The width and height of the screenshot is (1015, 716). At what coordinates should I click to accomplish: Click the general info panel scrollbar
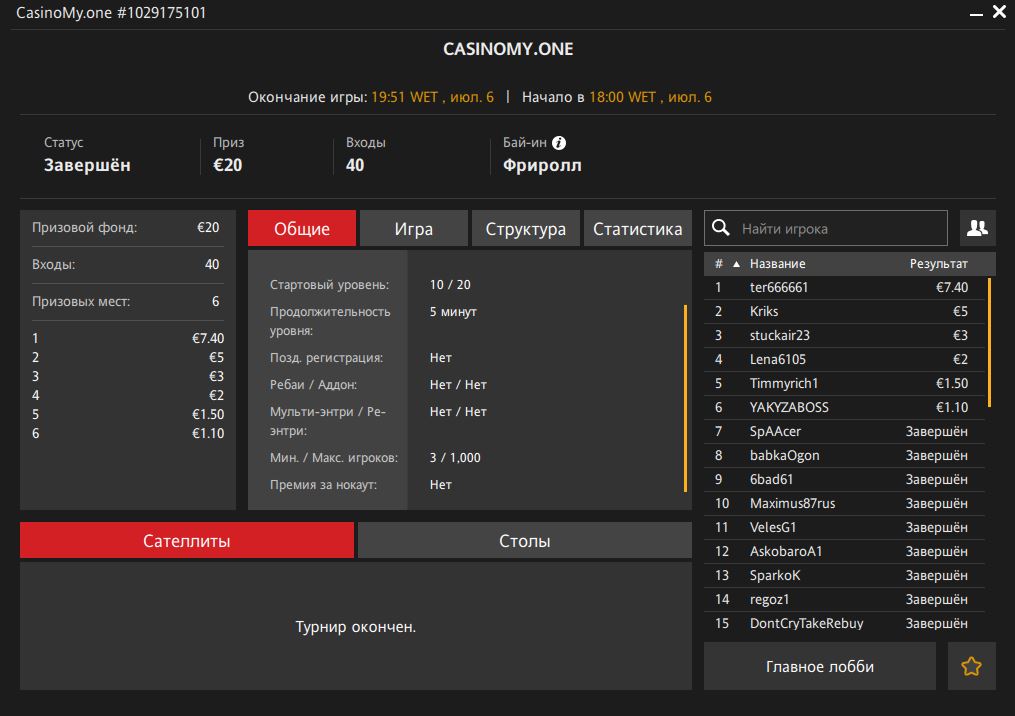pos(686,398)
